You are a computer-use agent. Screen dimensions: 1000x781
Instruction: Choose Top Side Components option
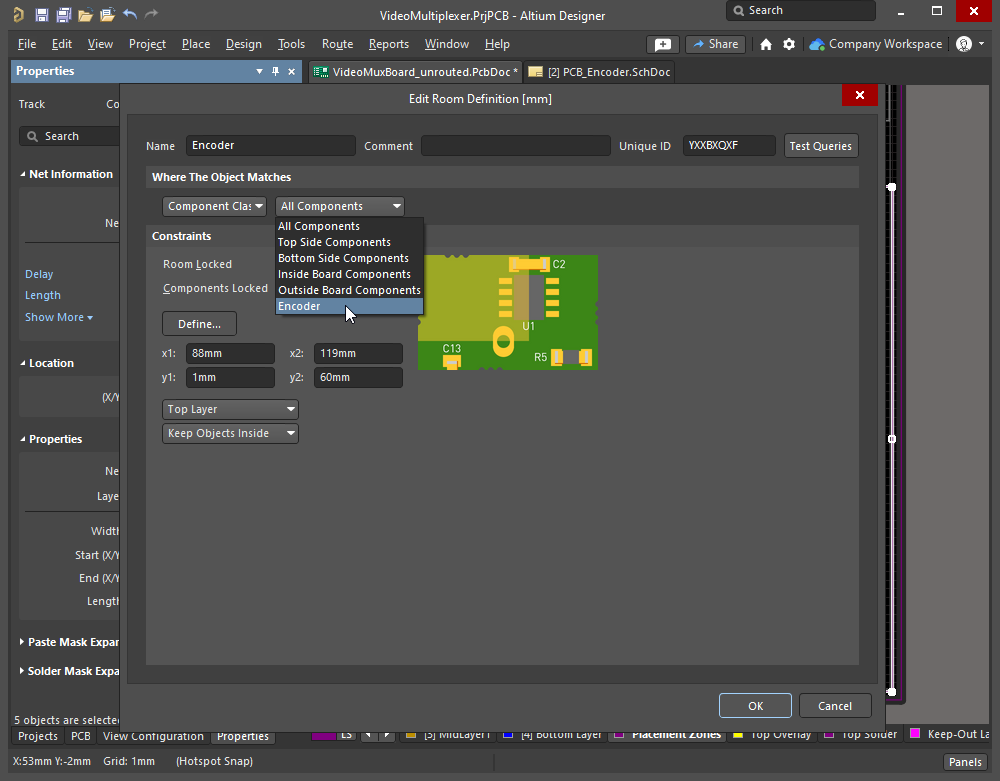[x=349, y=242]
